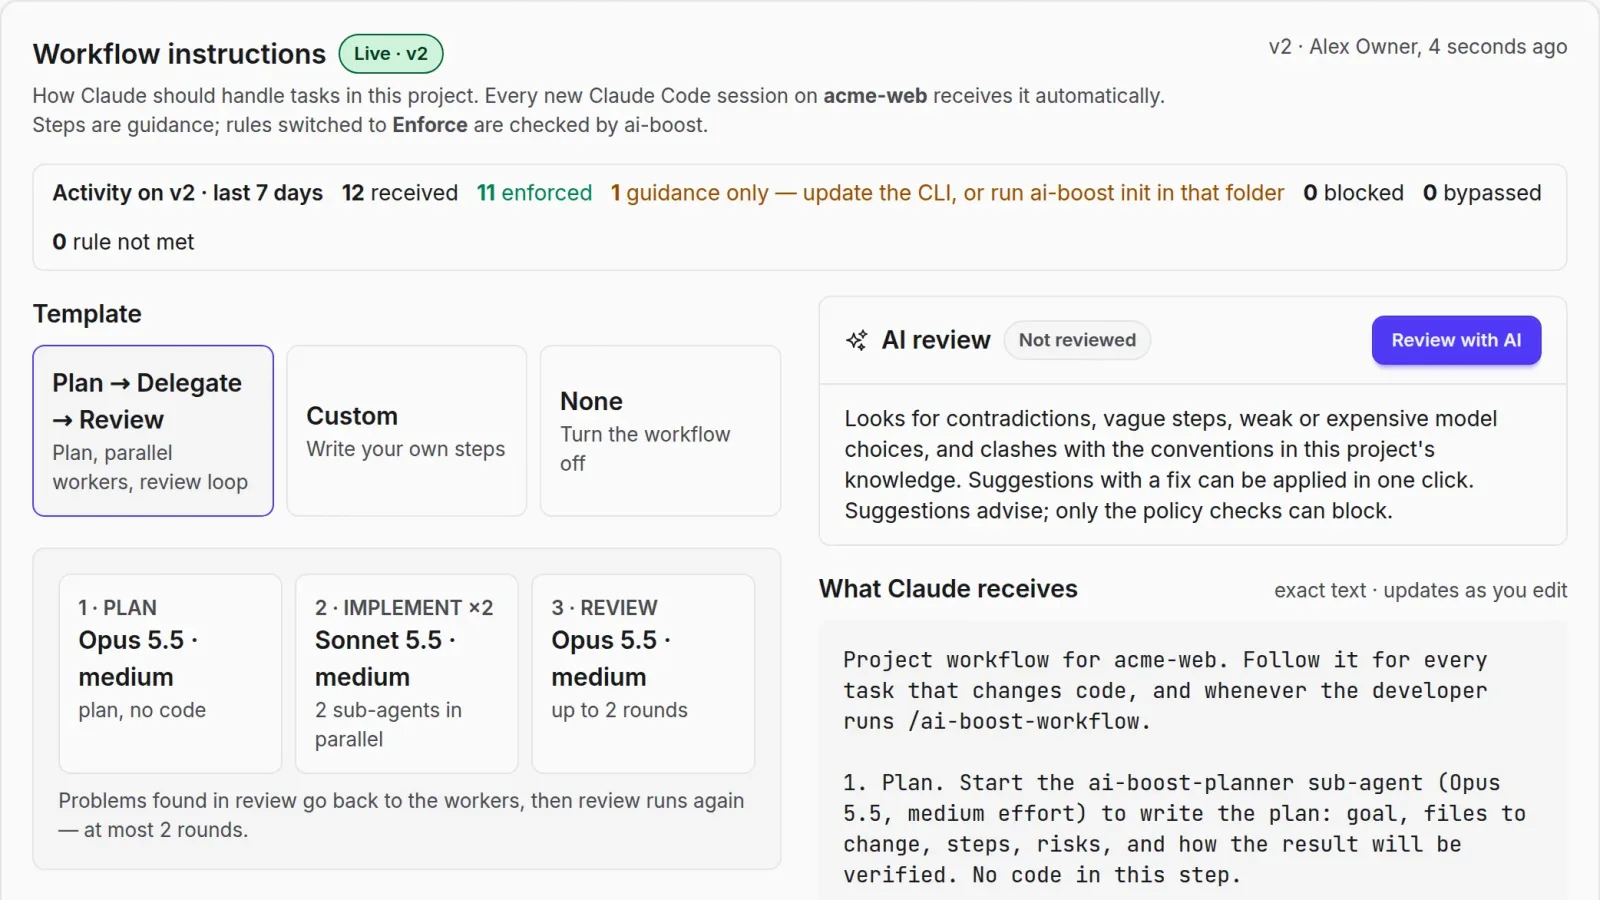Click the AI review sparkle icon
This screenshot has height=900, width=1600.
[x=857, y=340]
